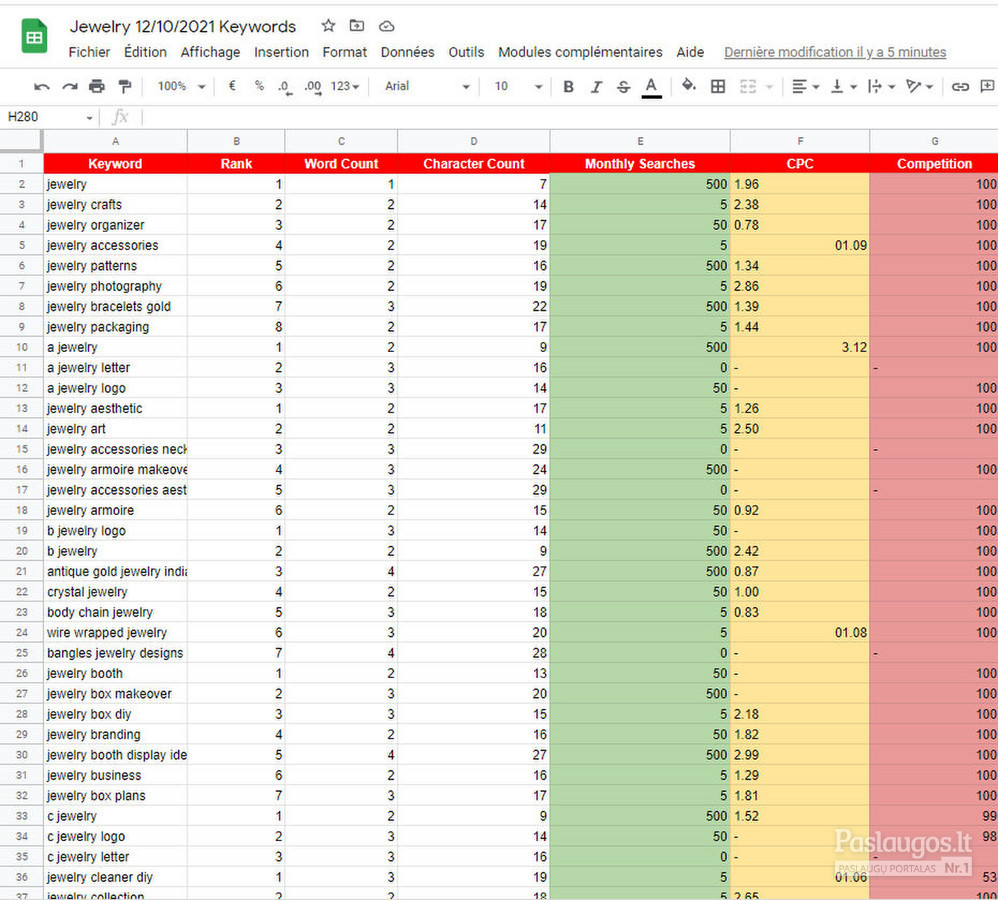Decrease decimal places

coord(285,87)
